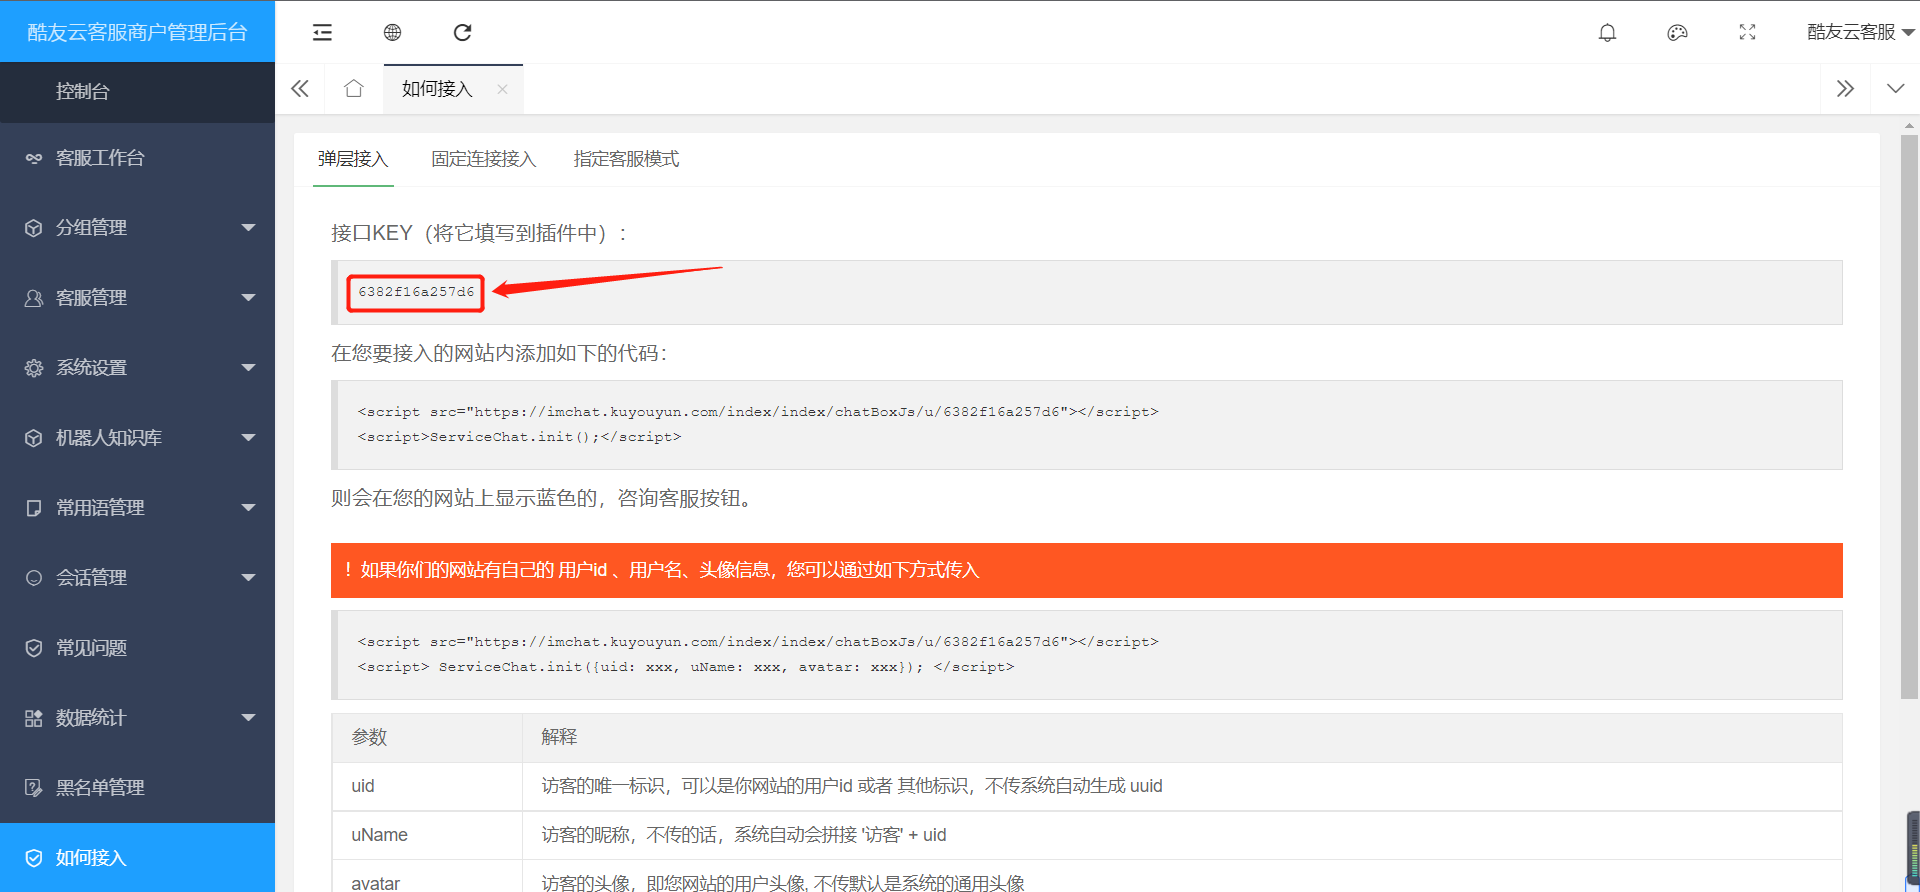This screenshot has width=1920, height=892.
Task: Open 控制台 in sidebar
Action: point(137,92)
